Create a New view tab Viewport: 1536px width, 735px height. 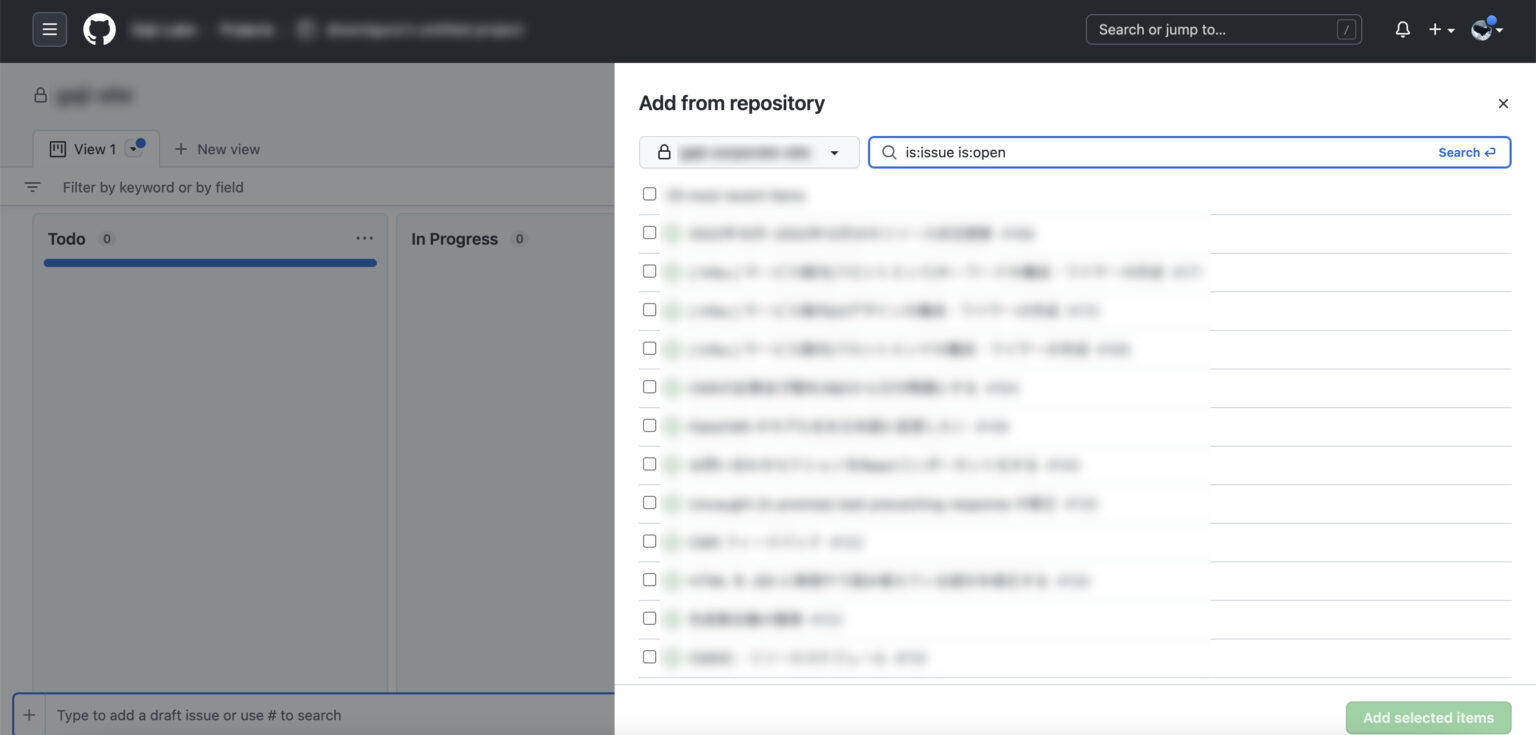point(217,148)
